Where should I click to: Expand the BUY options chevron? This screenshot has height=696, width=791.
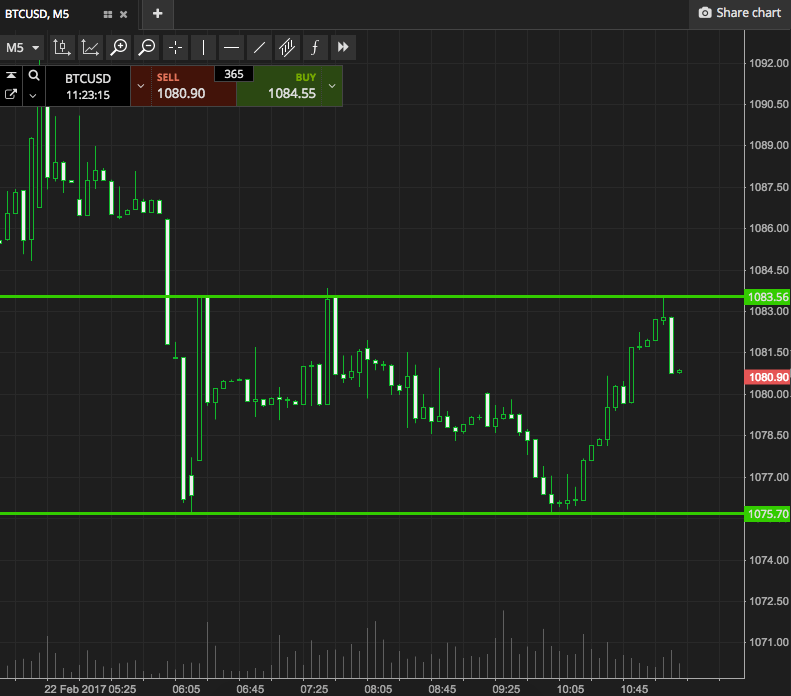332,86
